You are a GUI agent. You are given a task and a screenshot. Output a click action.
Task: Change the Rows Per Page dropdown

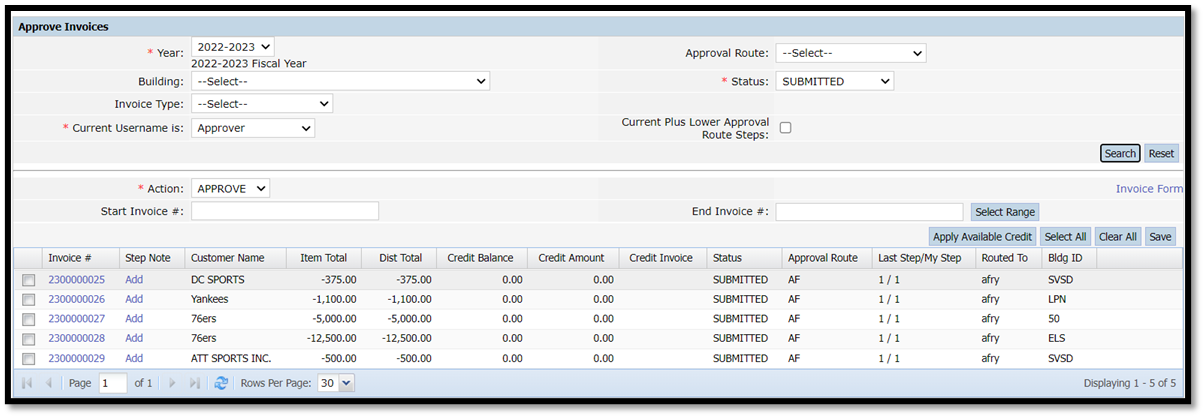(x=335, y=383)
